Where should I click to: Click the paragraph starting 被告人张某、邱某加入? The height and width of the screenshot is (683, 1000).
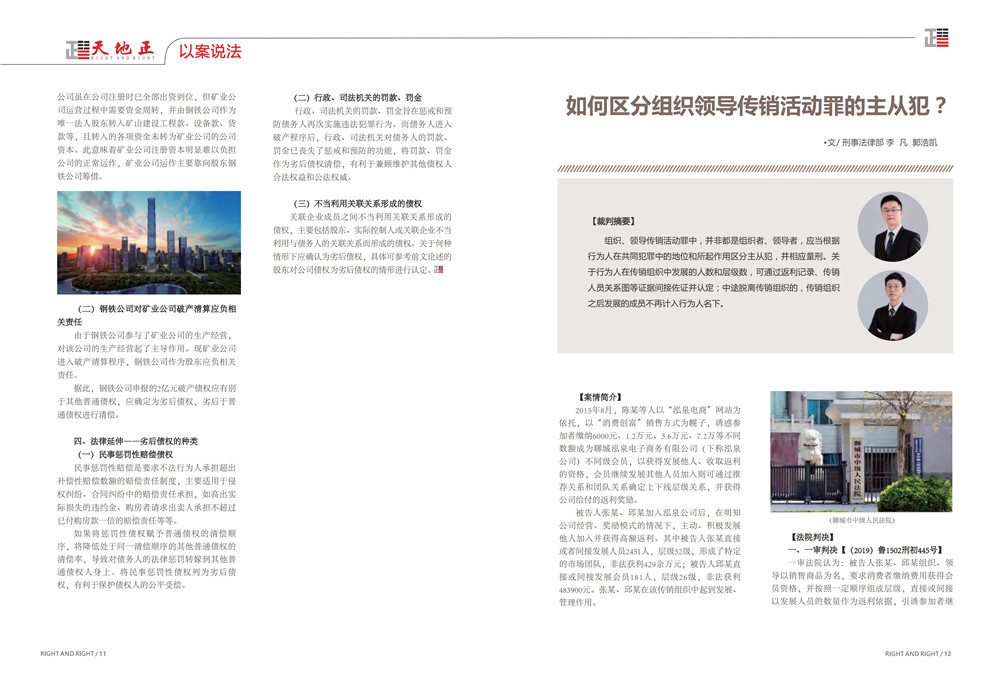[650, 557]
